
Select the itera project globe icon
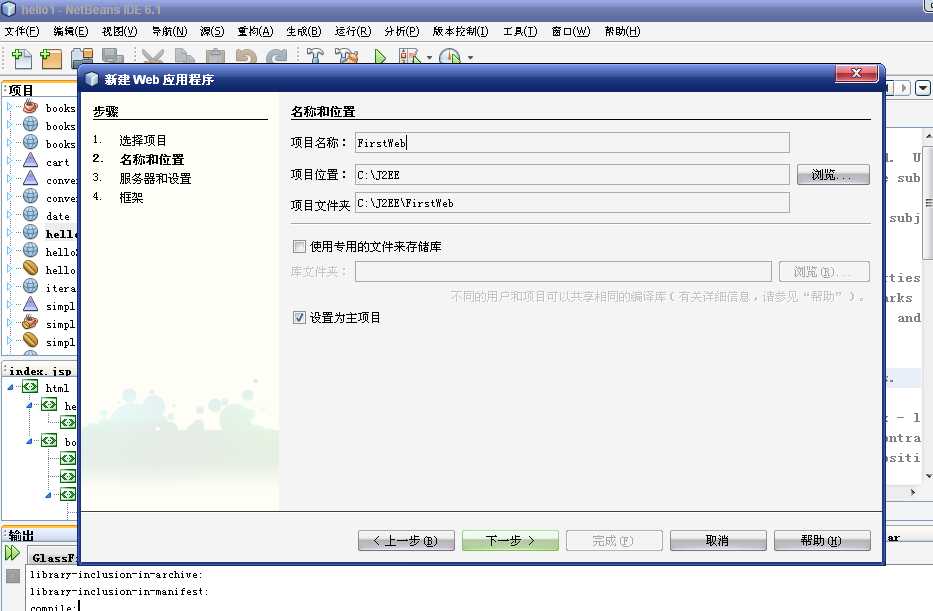(30, 286)
